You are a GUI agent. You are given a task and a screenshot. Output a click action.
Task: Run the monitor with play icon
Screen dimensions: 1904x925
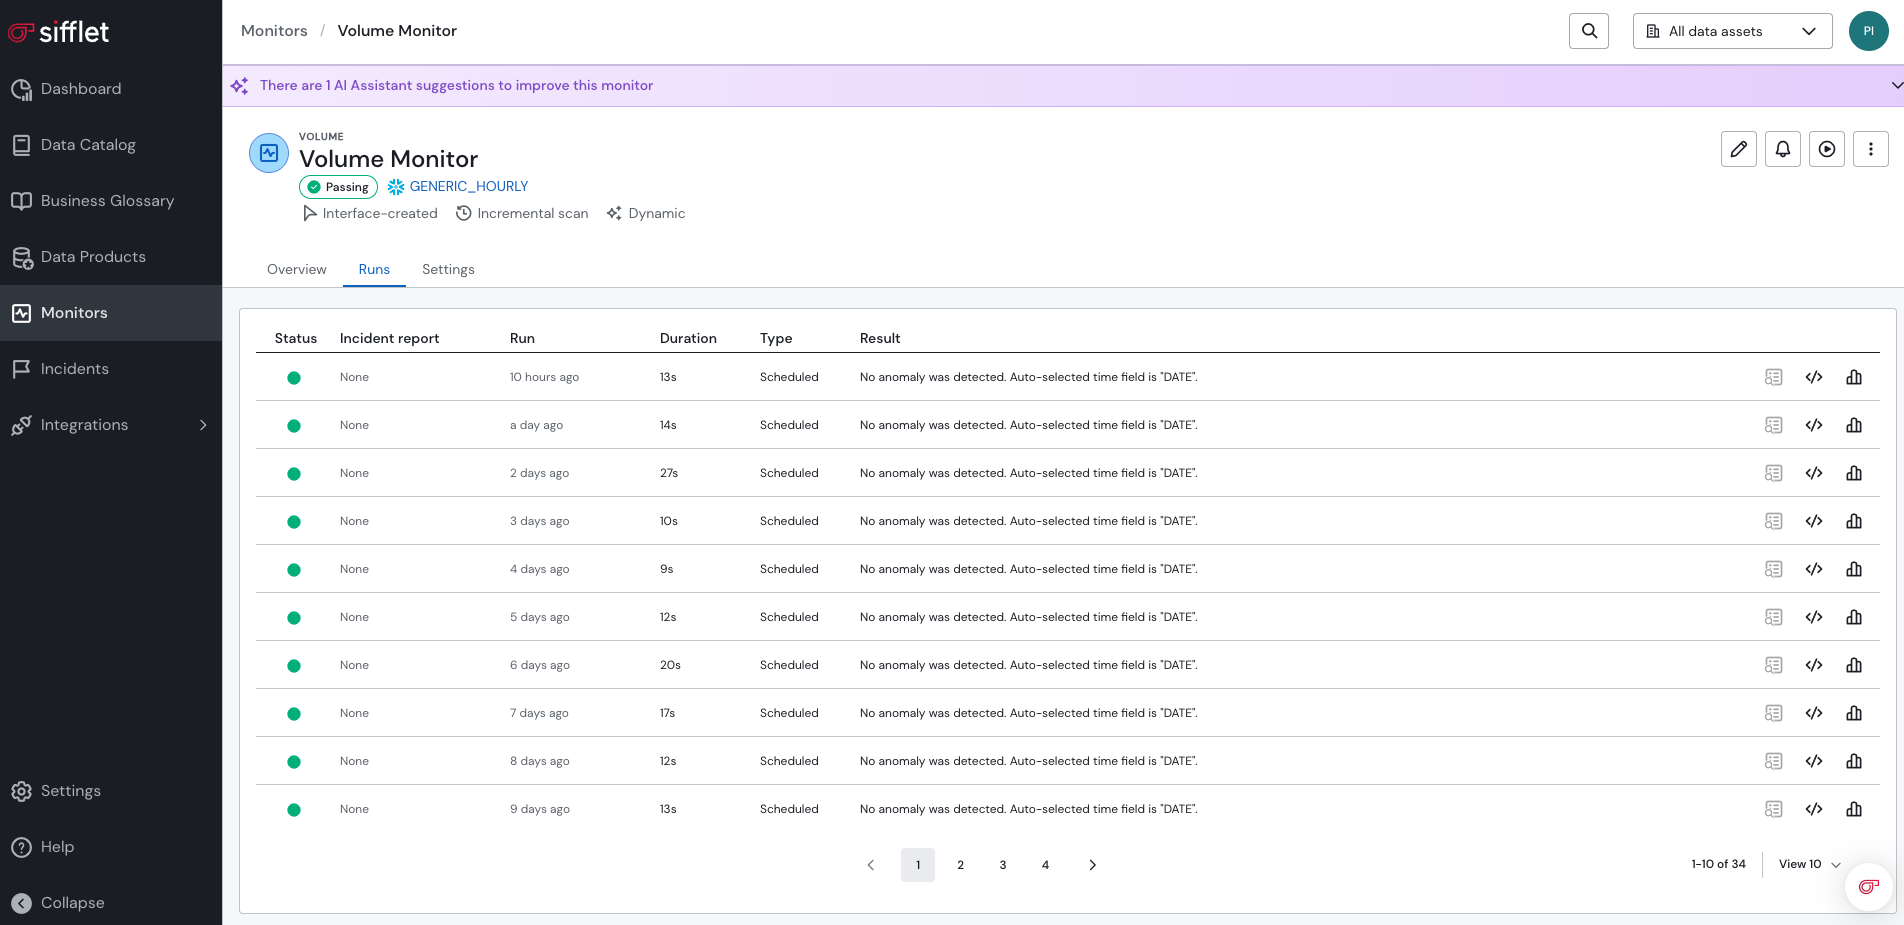pos(1827,149)
